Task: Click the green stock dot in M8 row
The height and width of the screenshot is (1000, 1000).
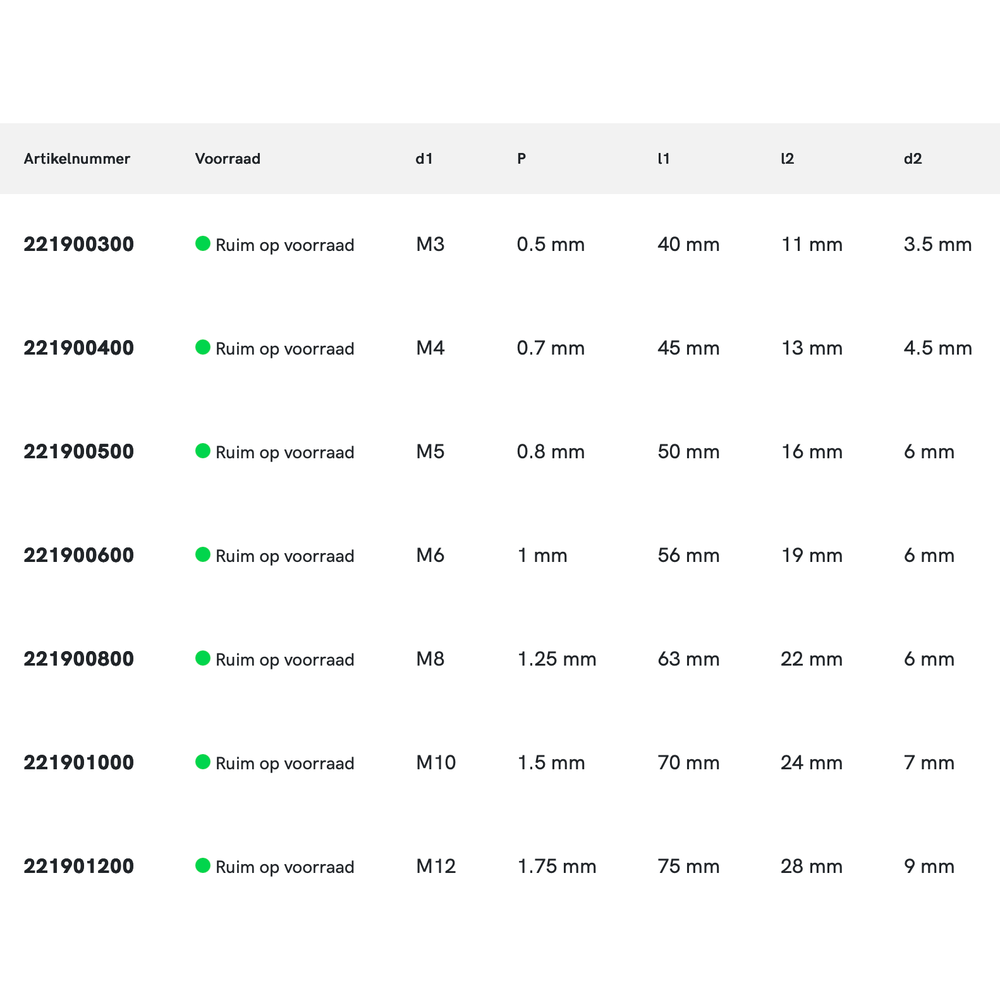Action: pyautogui.click(x=202, y=658)
